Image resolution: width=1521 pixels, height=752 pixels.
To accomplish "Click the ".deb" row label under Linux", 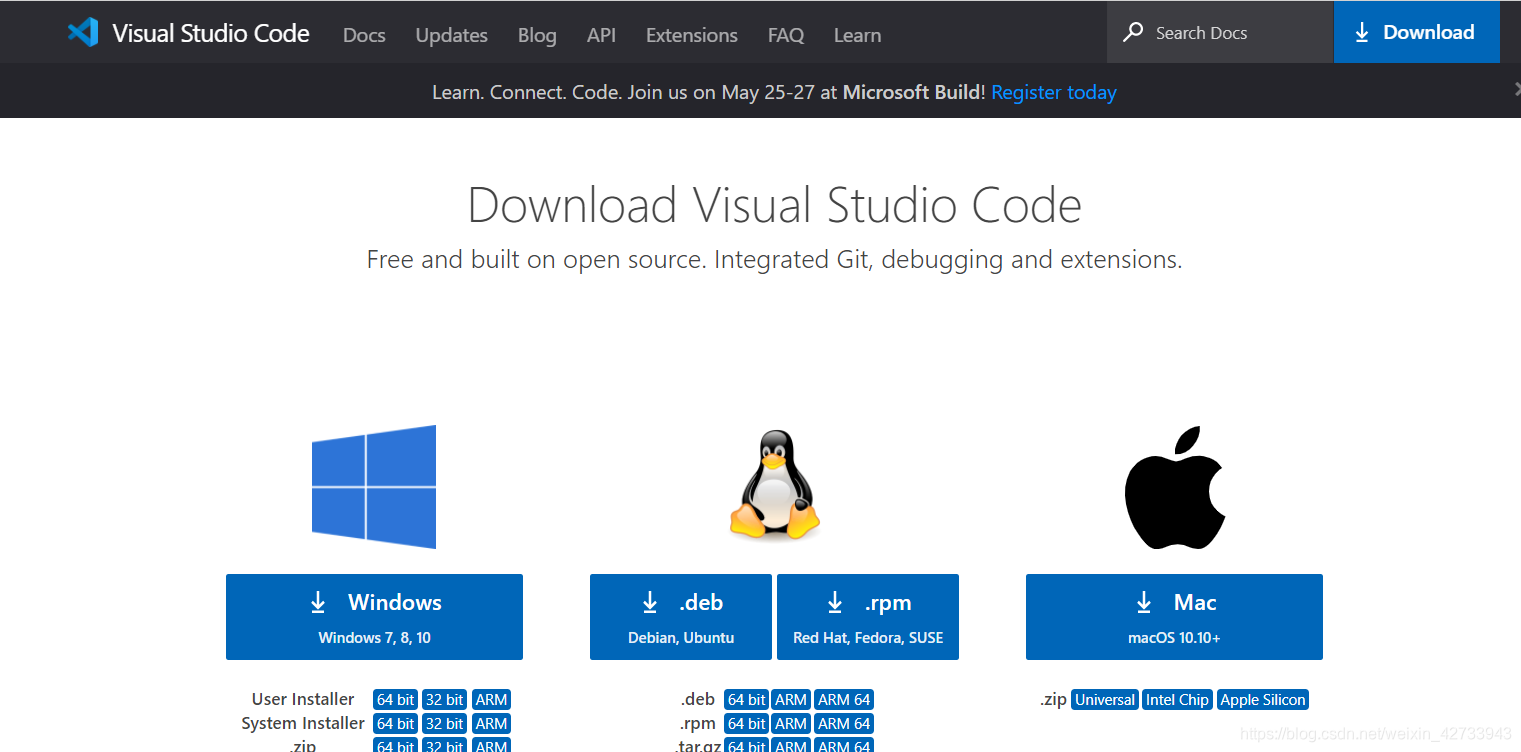I will [x=698, y=699].
